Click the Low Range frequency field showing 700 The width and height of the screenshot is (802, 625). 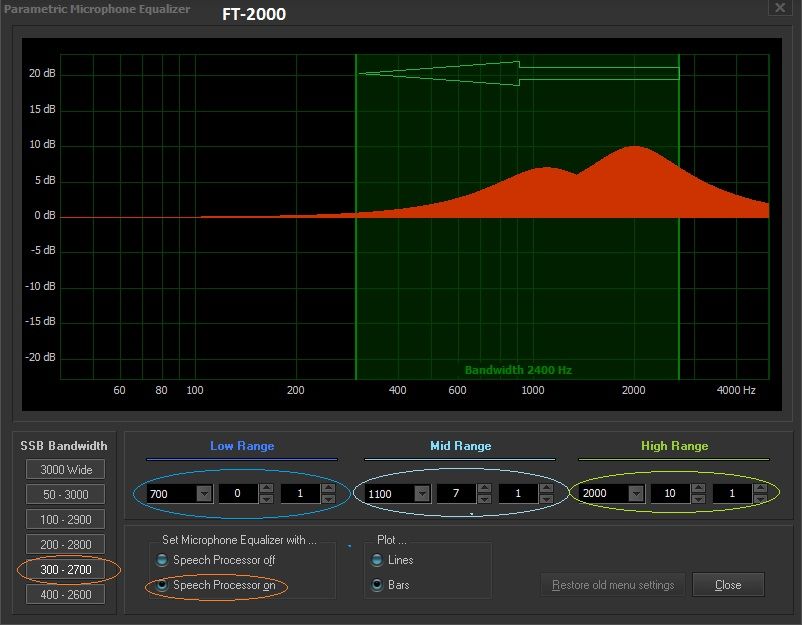[x=172, y=494]
